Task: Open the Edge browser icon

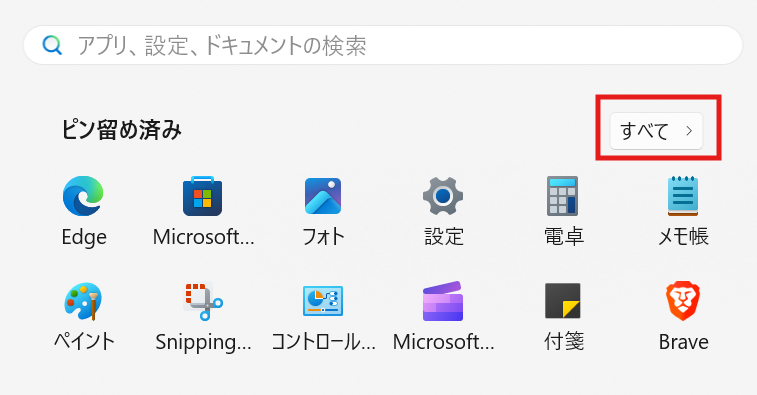Action: 83,196
